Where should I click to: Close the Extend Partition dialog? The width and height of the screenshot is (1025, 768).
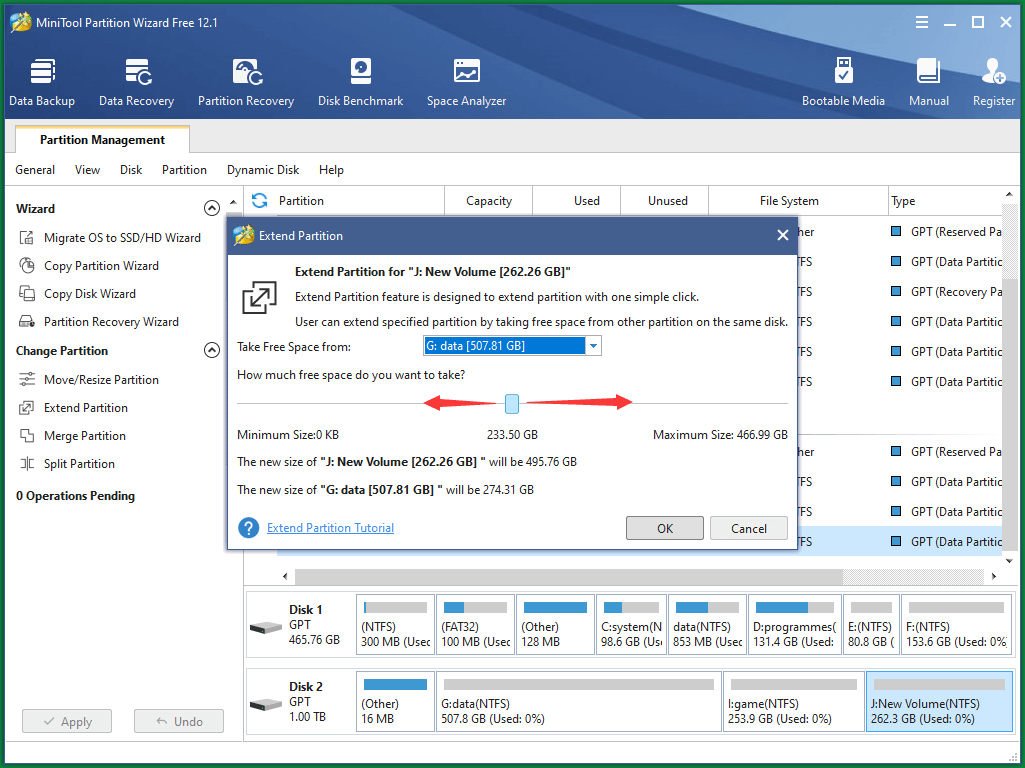pos(782,235)
